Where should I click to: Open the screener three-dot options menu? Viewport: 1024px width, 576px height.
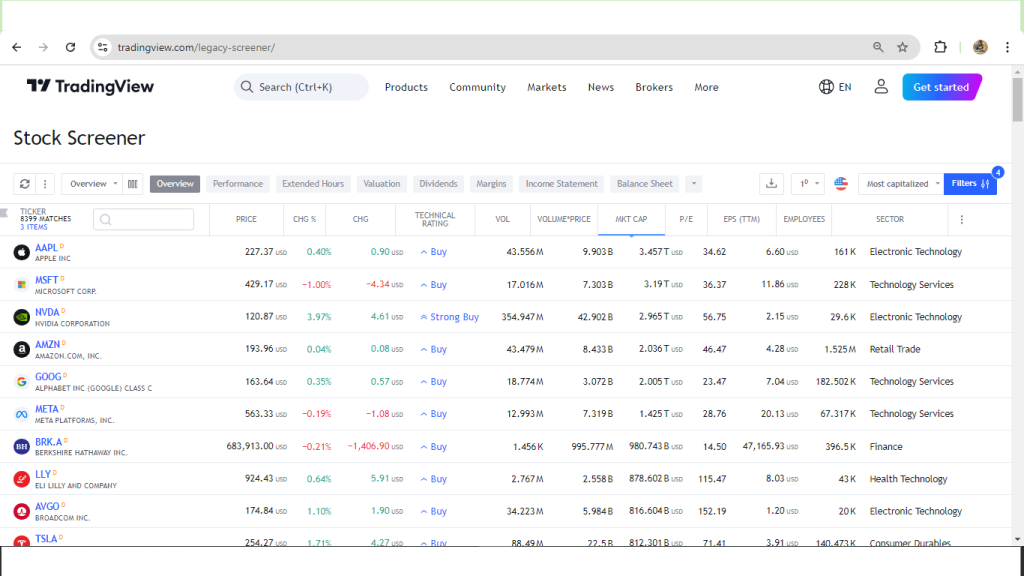[47, 184]
